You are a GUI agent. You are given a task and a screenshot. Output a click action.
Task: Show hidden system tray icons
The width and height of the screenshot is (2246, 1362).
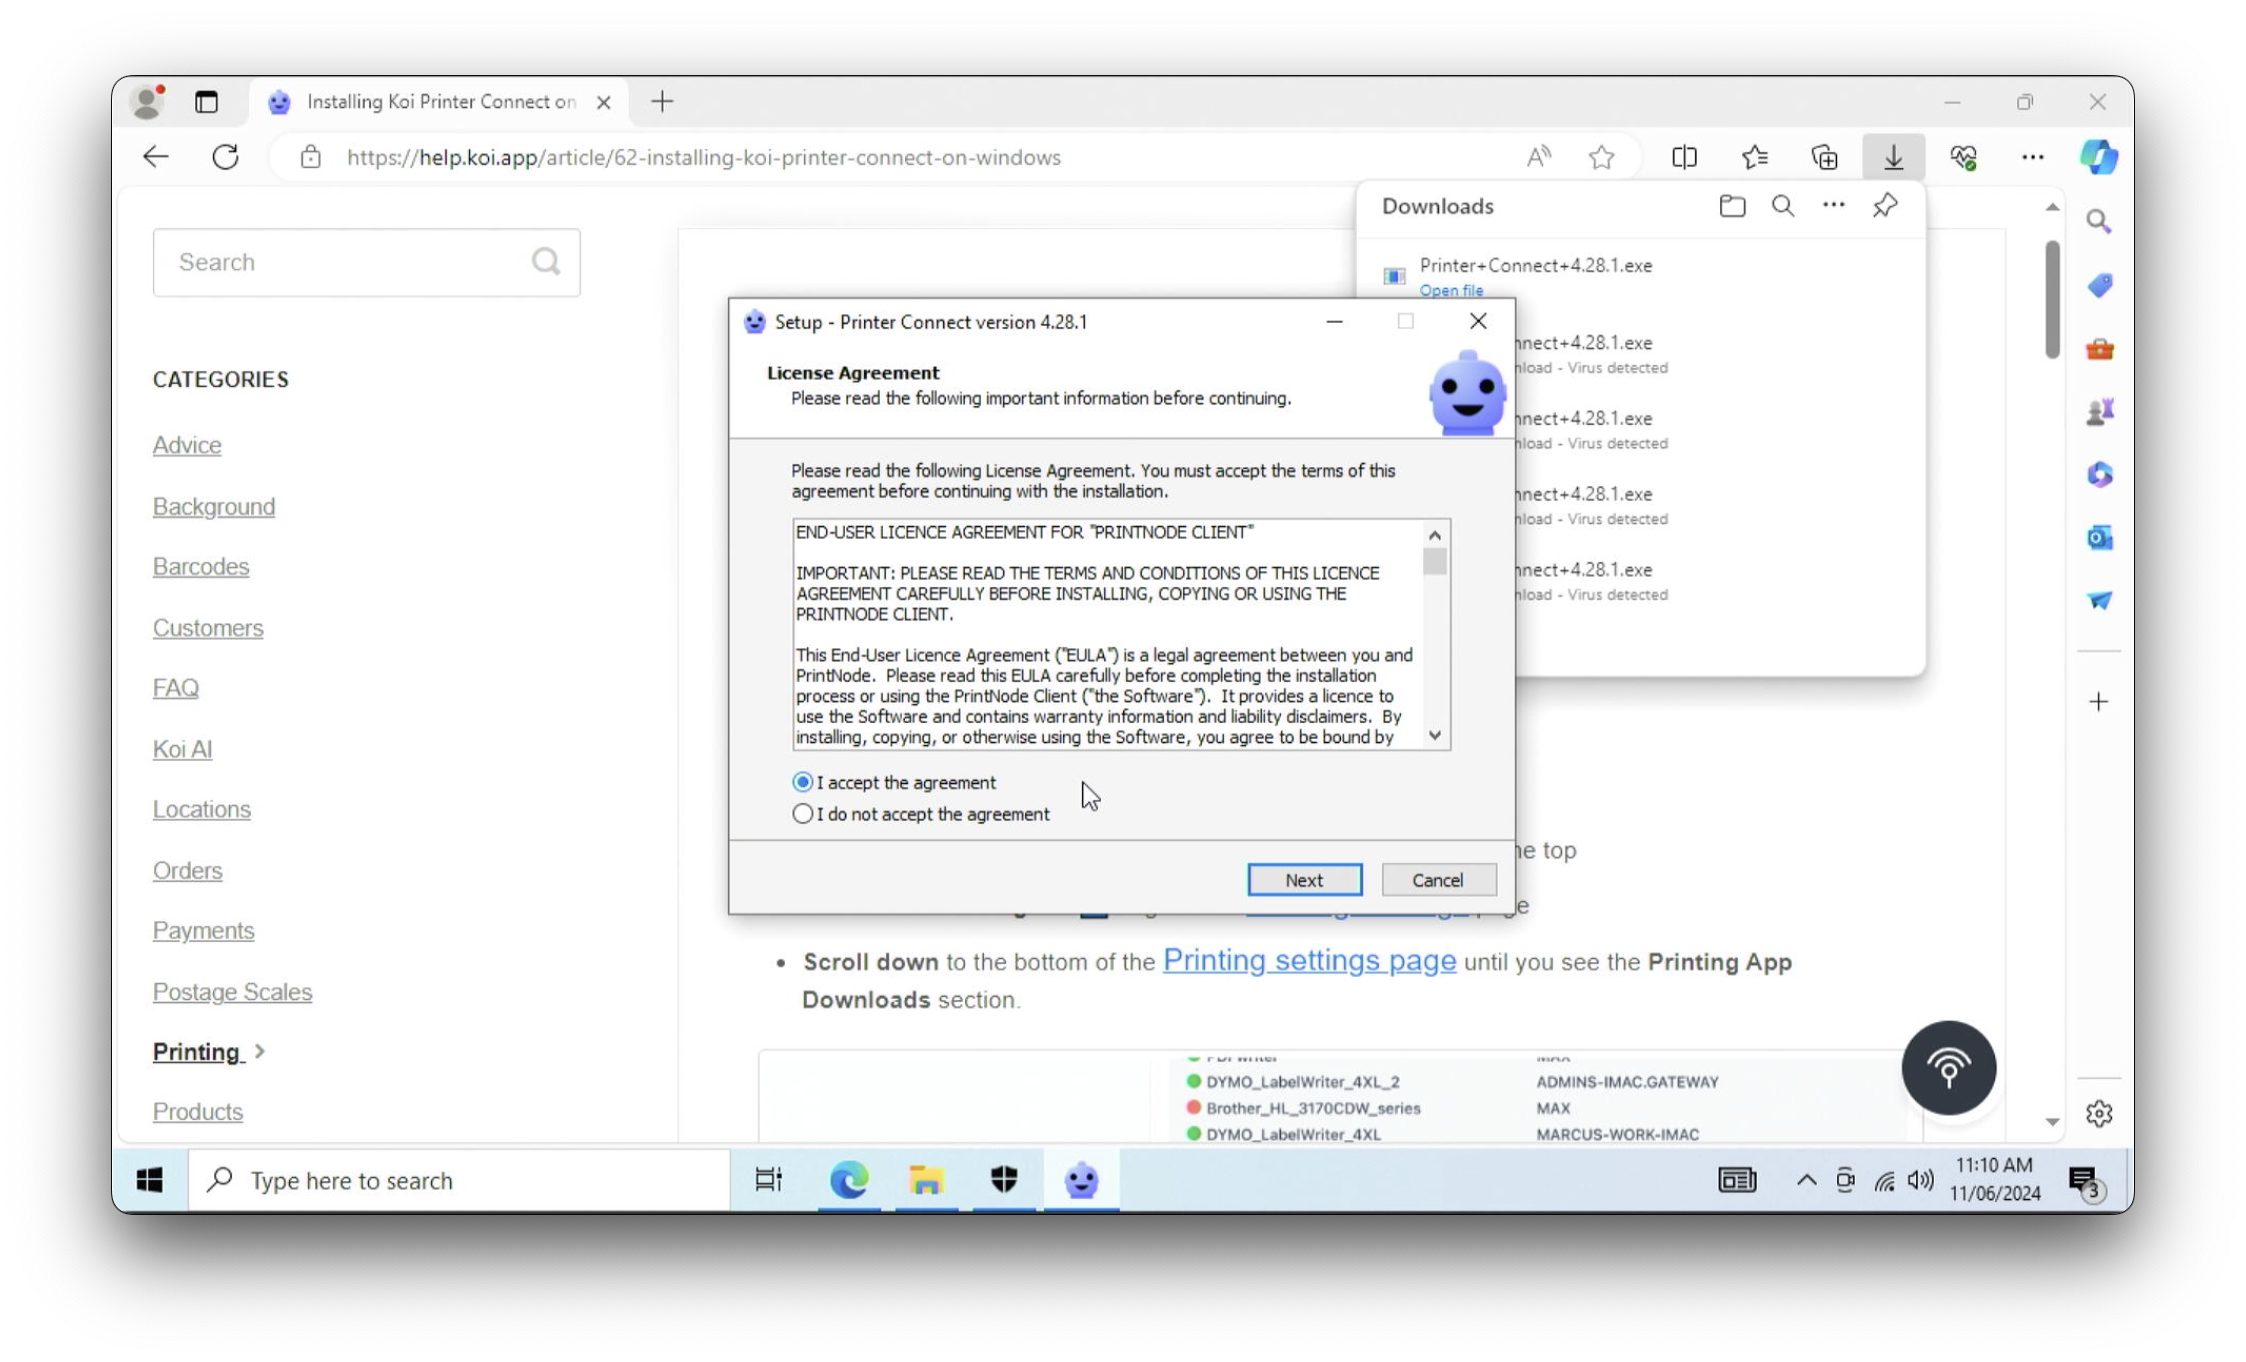pos(1806,1180)
